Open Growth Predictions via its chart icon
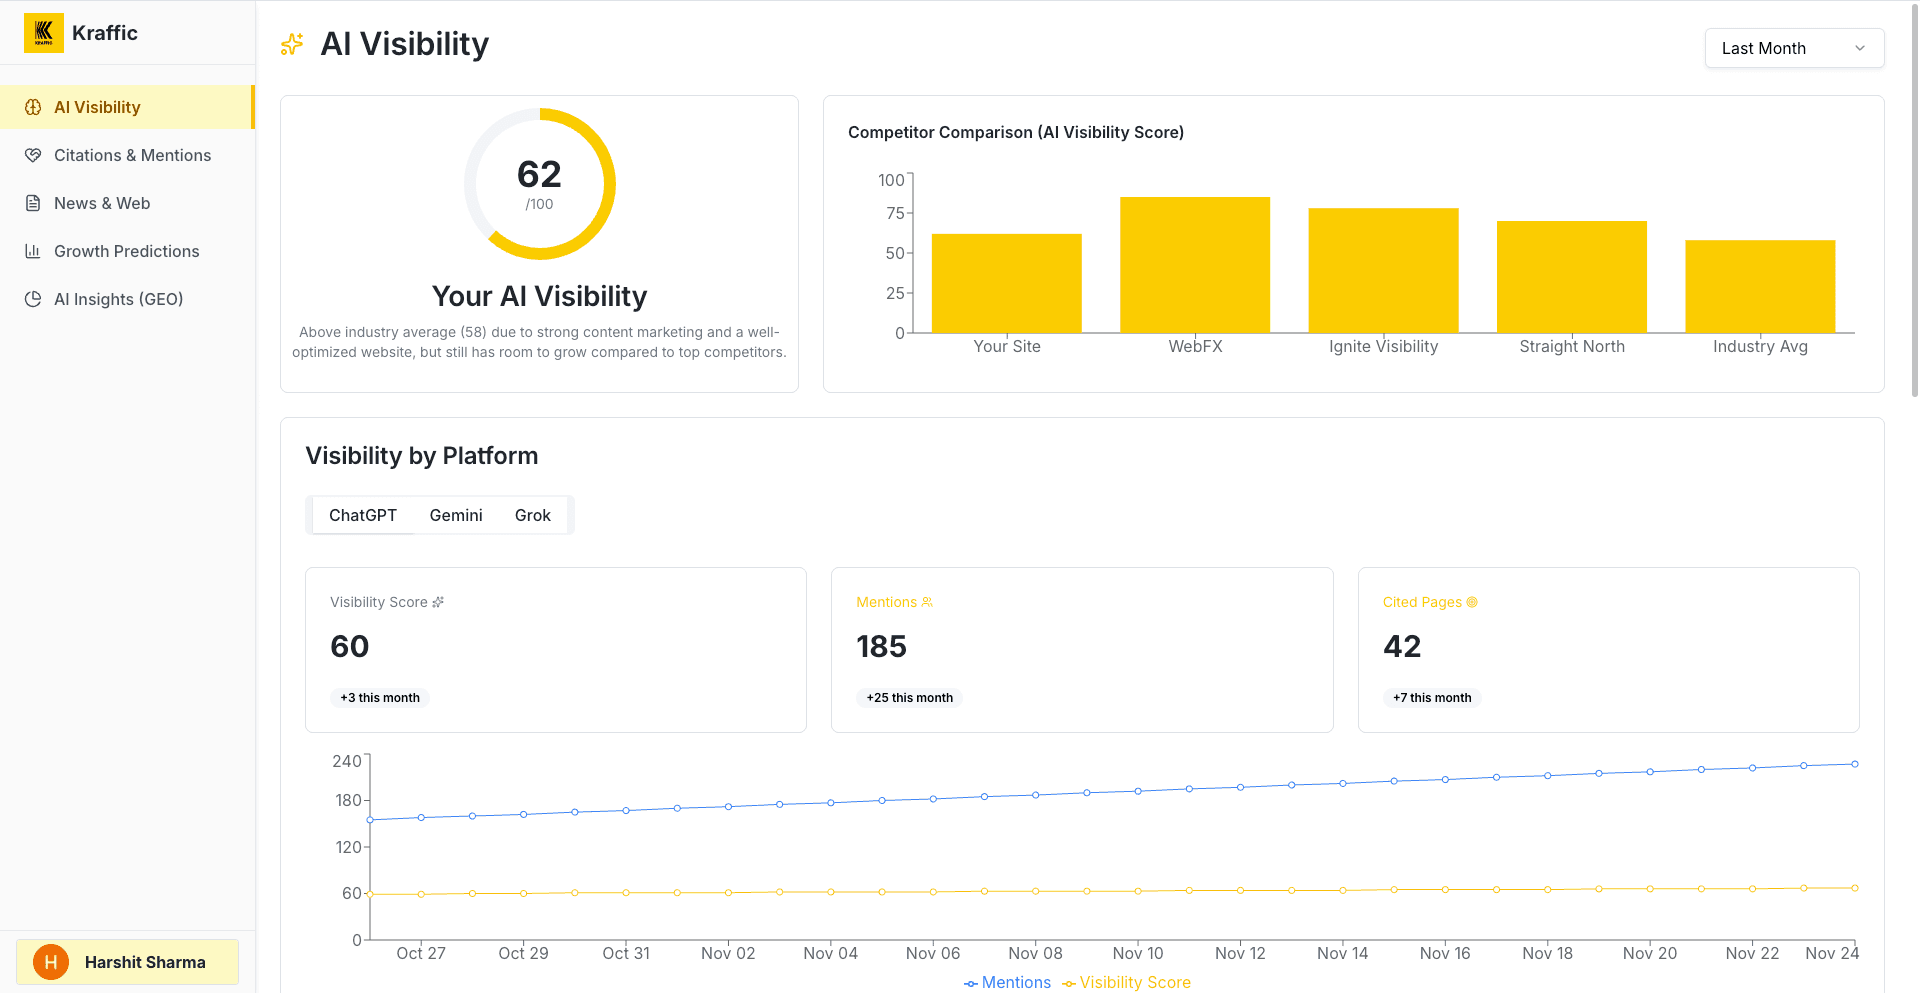Screen dimensions: 1920x993 34,251
